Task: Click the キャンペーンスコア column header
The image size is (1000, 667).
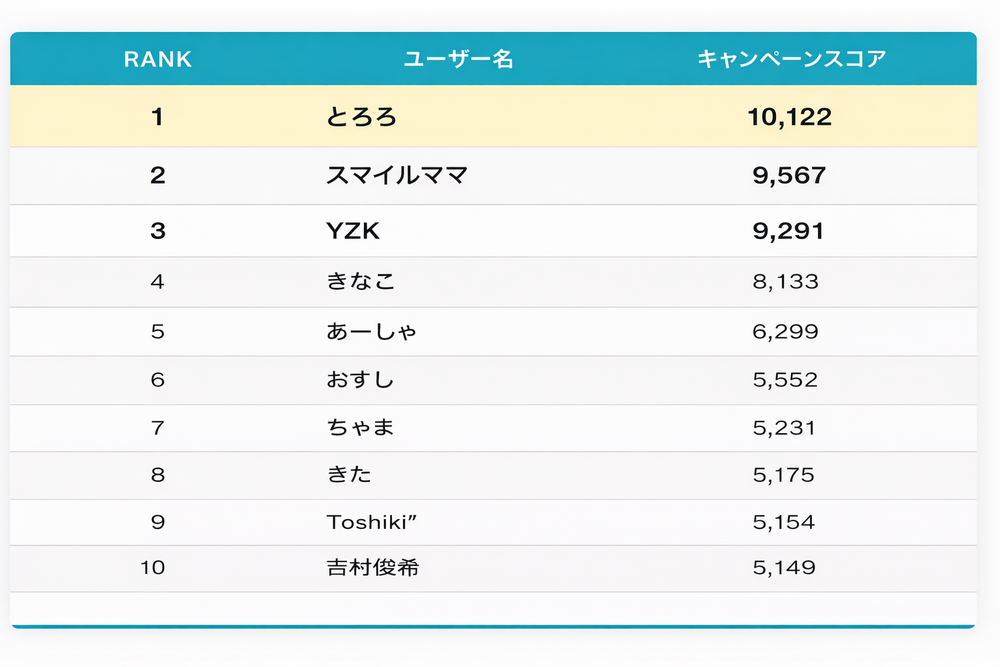Action: 791,59
